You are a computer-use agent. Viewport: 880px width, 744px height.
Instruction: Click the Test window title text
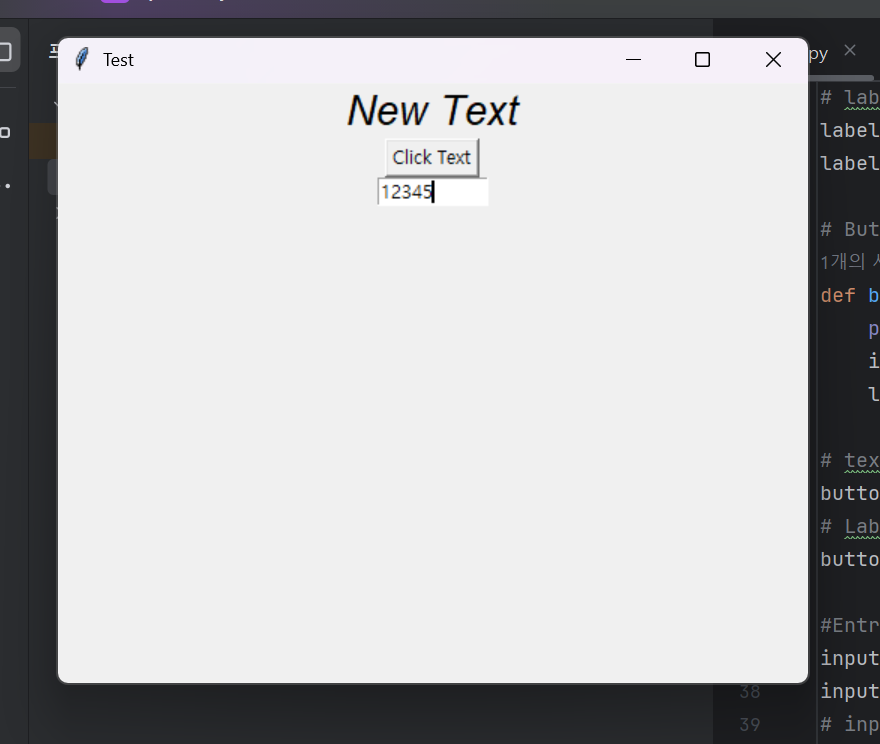pos(118,60)
